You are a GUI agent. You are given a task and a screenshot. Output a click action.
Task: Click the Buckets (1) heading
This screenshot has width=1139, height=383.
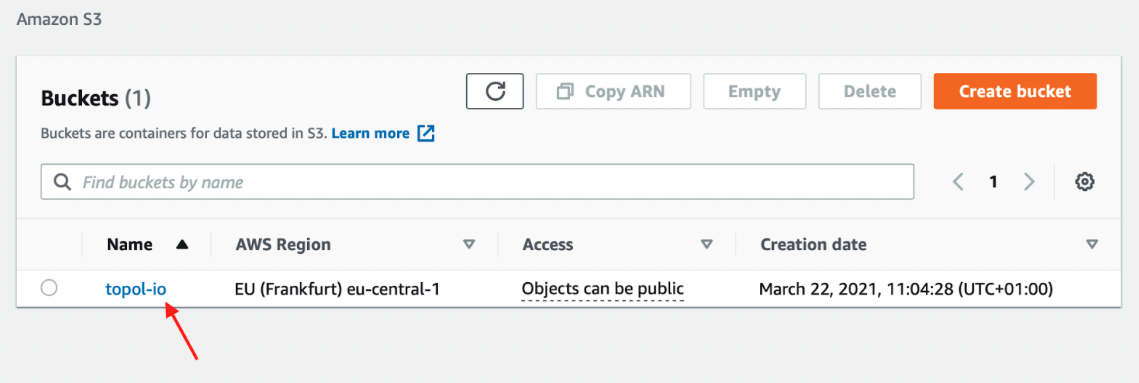(x=95, y=97)
